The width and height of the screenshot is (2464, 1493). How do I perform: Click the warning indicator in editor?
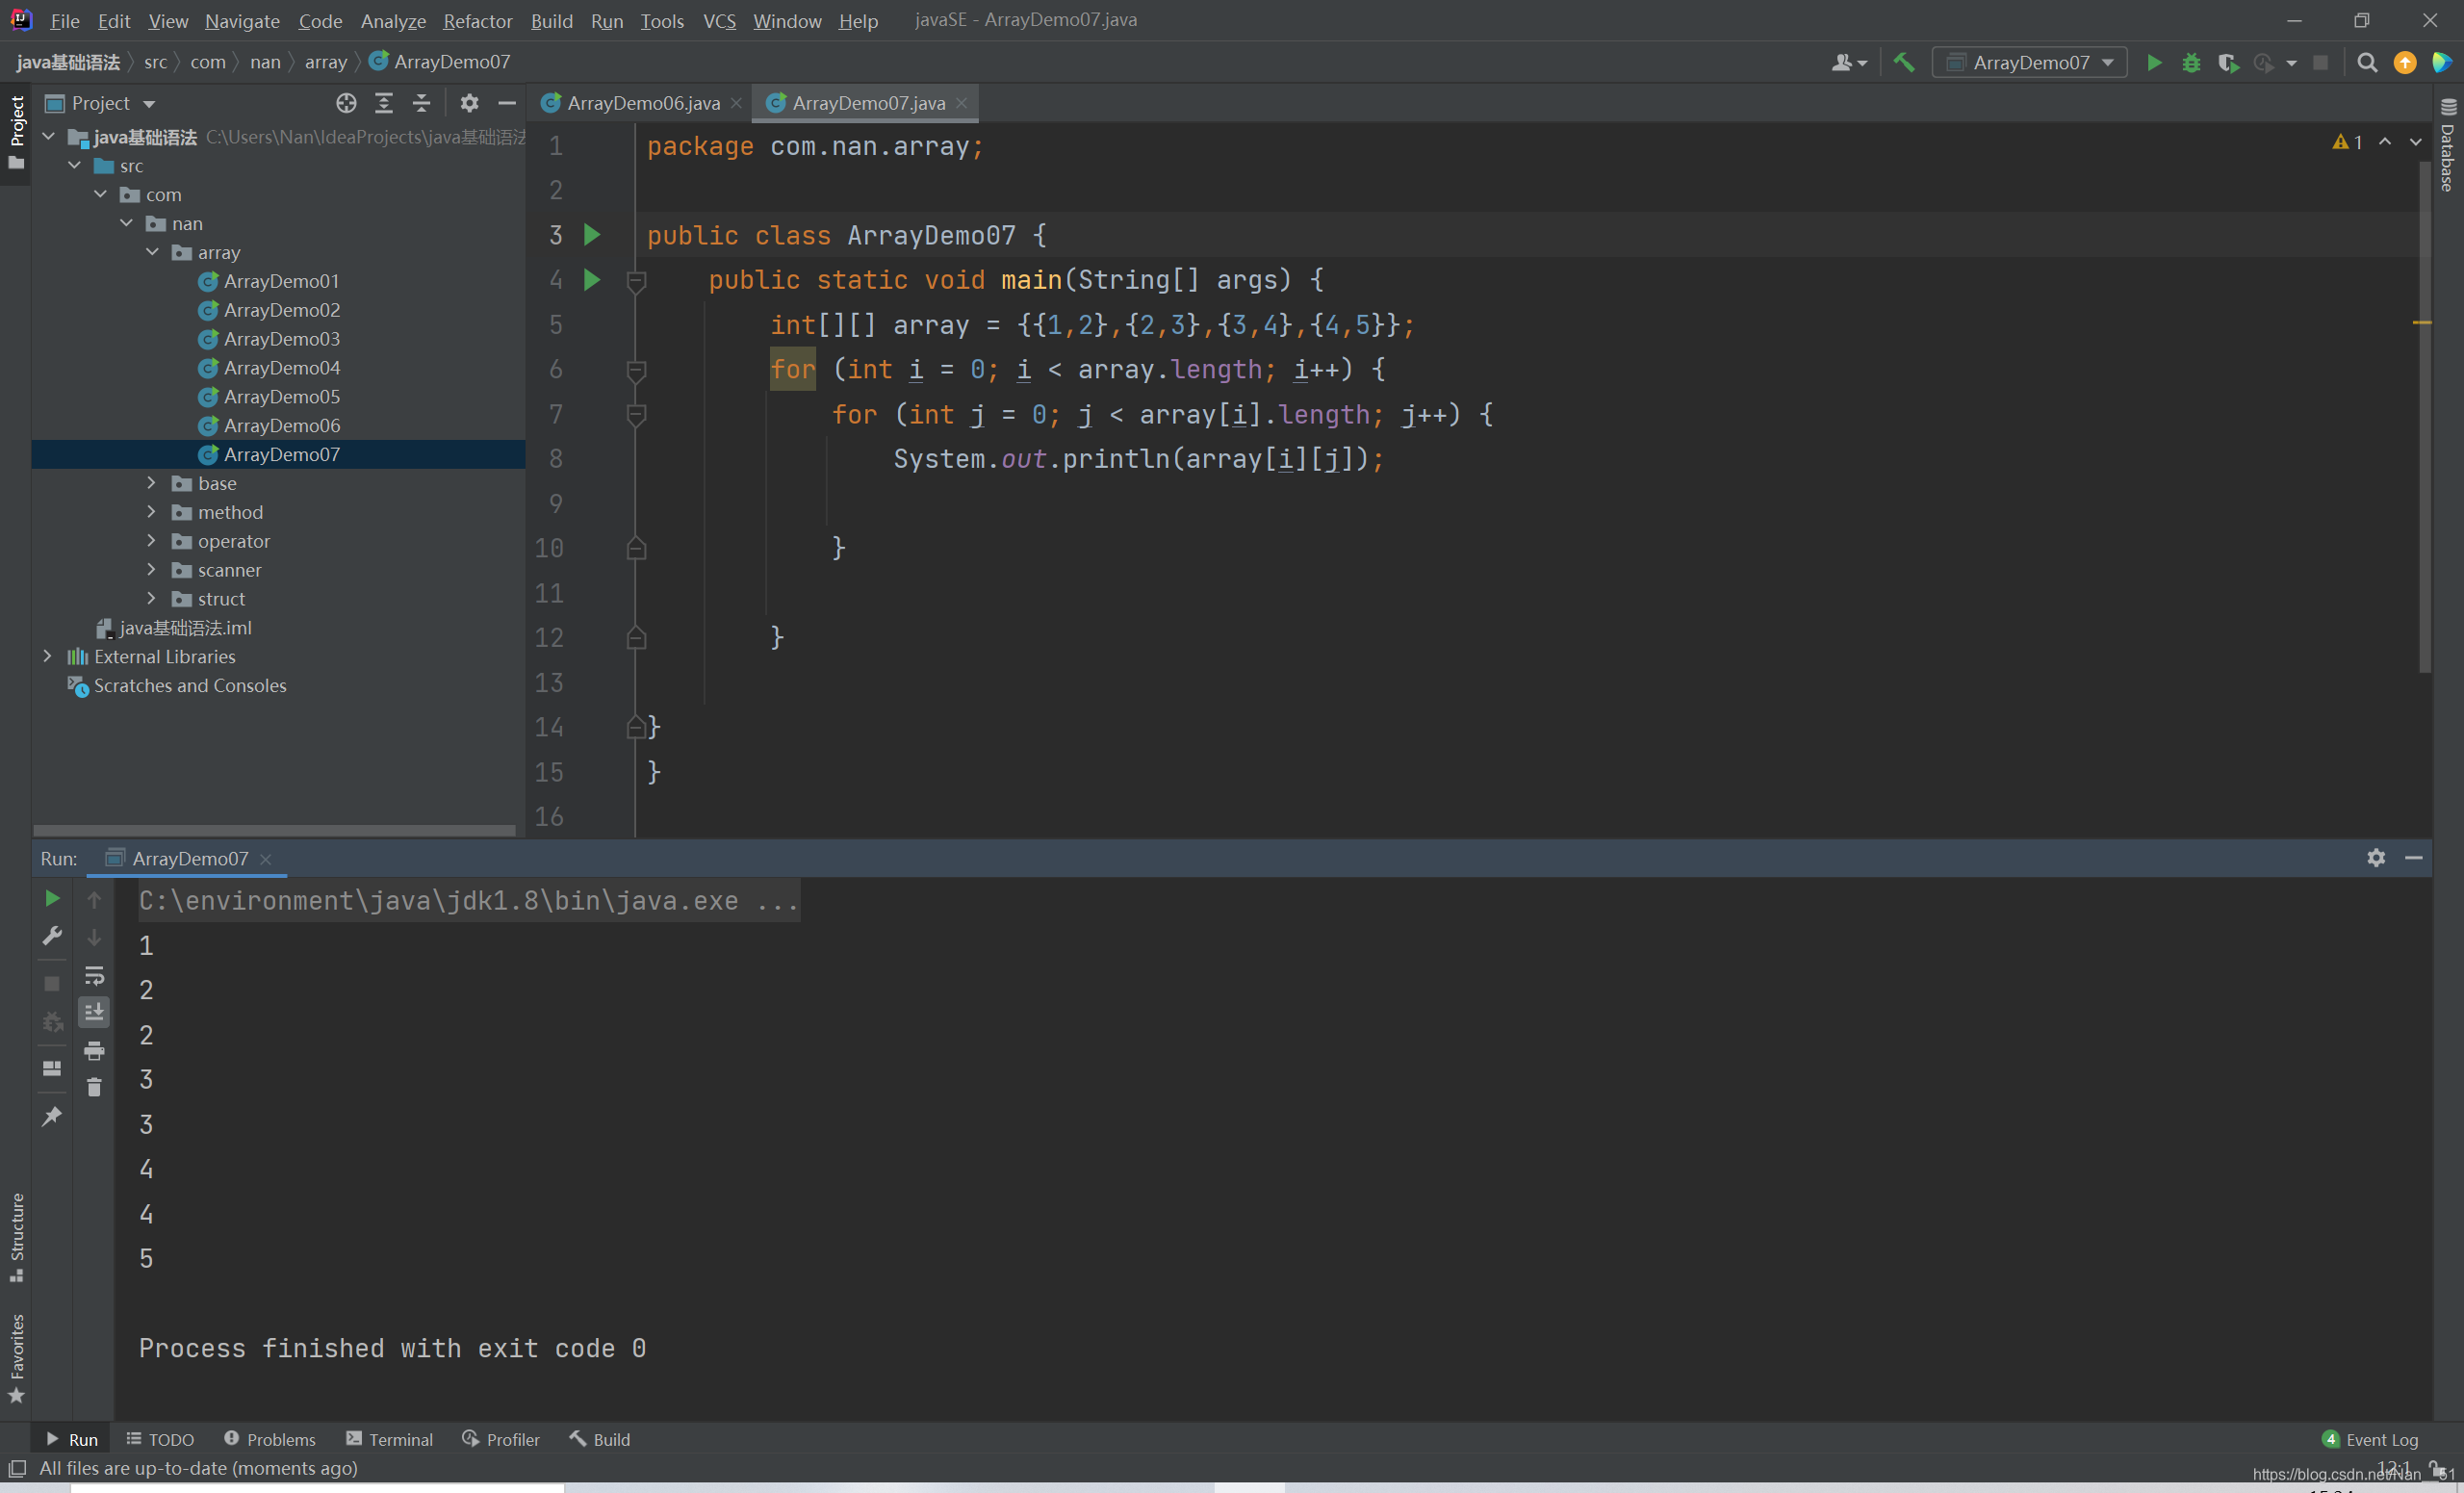coord(2346,142)
